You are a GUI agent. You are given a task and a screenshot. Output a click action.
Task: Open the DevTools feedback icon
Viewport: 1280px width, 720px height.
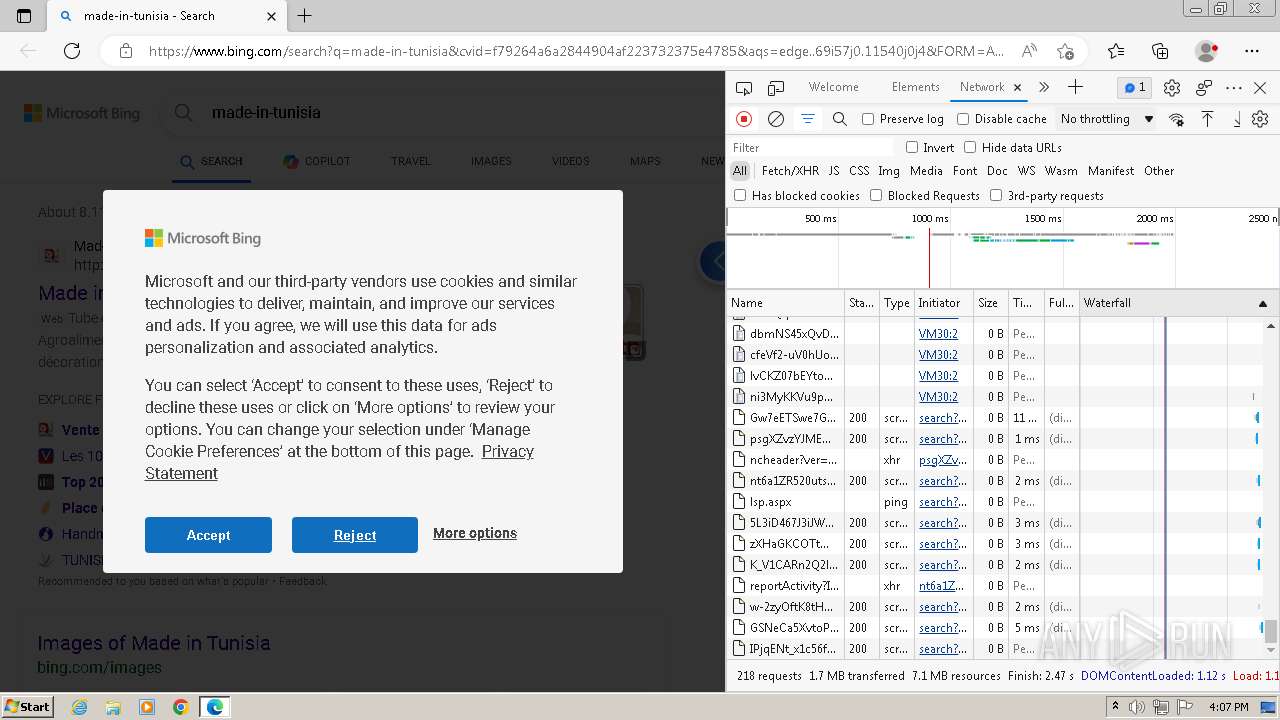coord(1204,88)
